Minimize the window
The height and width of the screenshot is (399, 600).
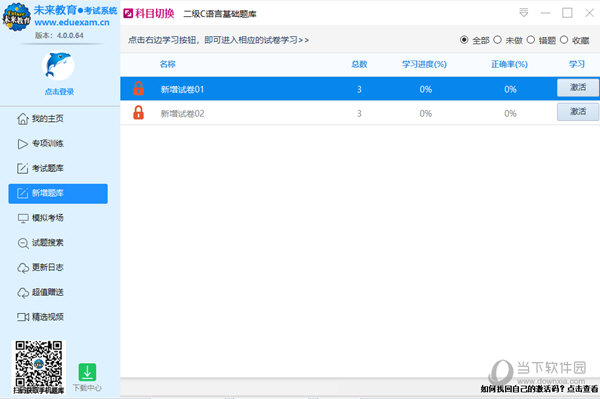[x=546, y=13]
